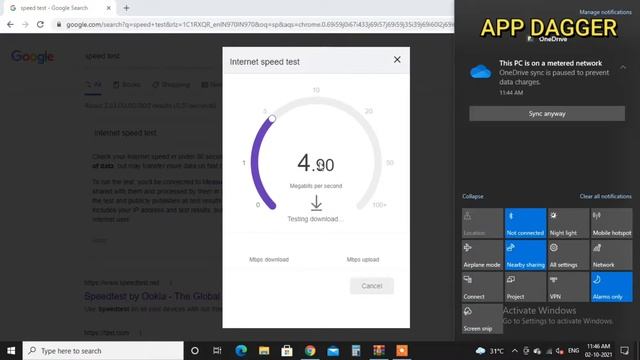Open Microsoft Store from taskbar
640x360 pixels.
287,351
